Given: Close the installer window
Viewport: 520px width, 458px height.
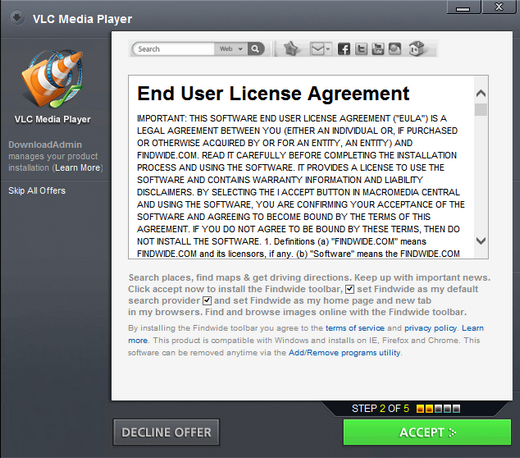Looking at the screenshot, I should pos(499,7).
